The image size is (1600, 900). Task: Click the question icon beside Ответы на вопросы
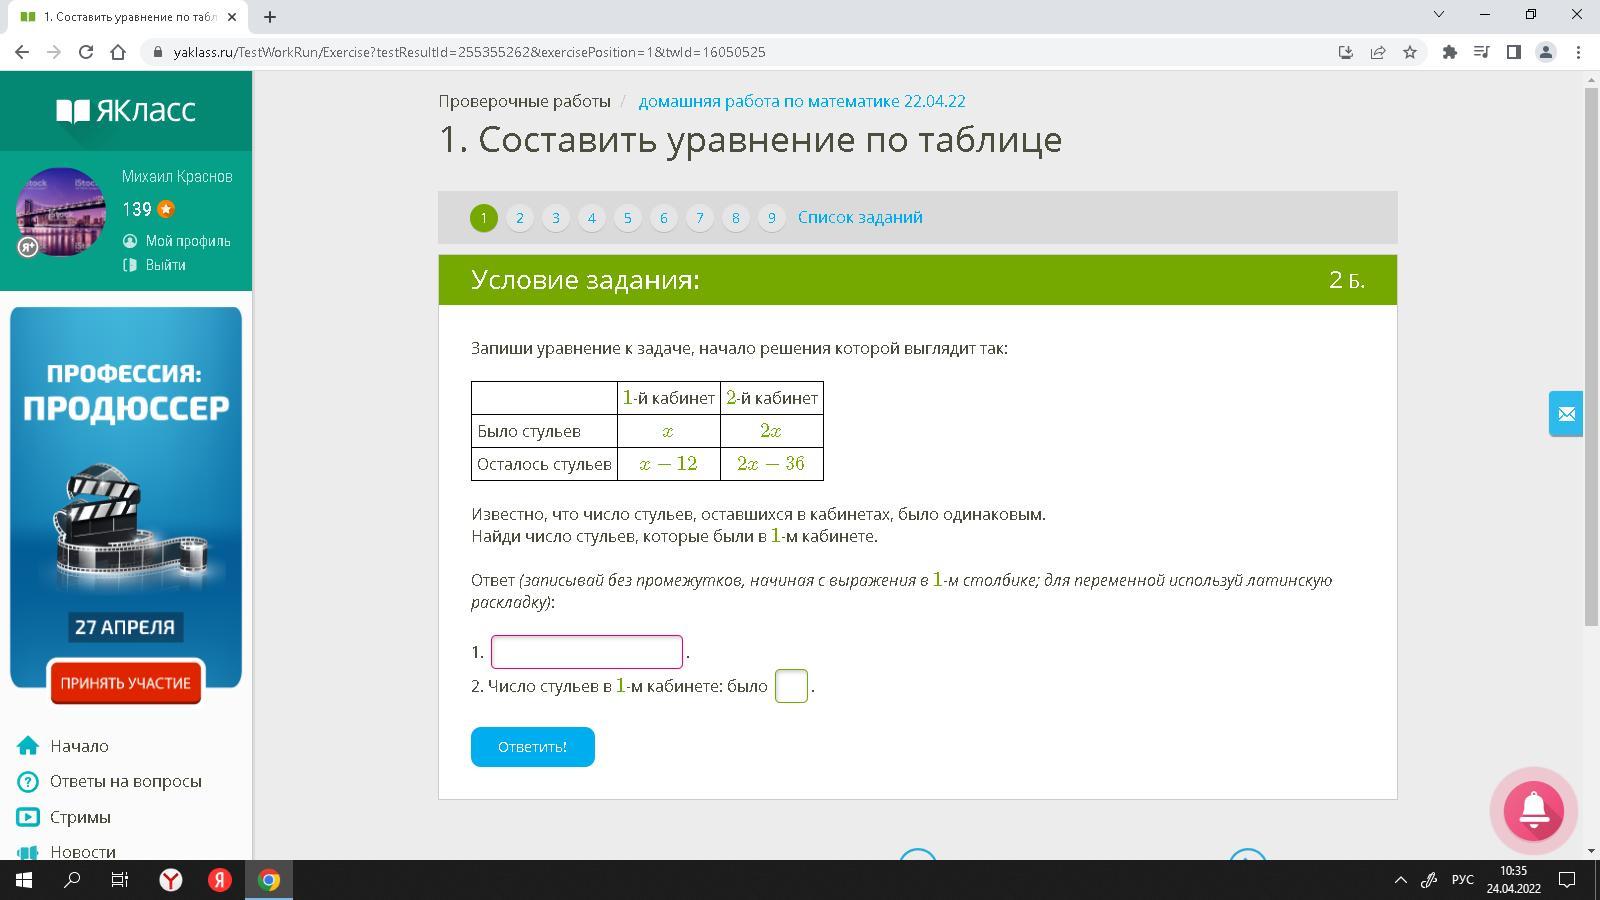click(x=28, y=781)
